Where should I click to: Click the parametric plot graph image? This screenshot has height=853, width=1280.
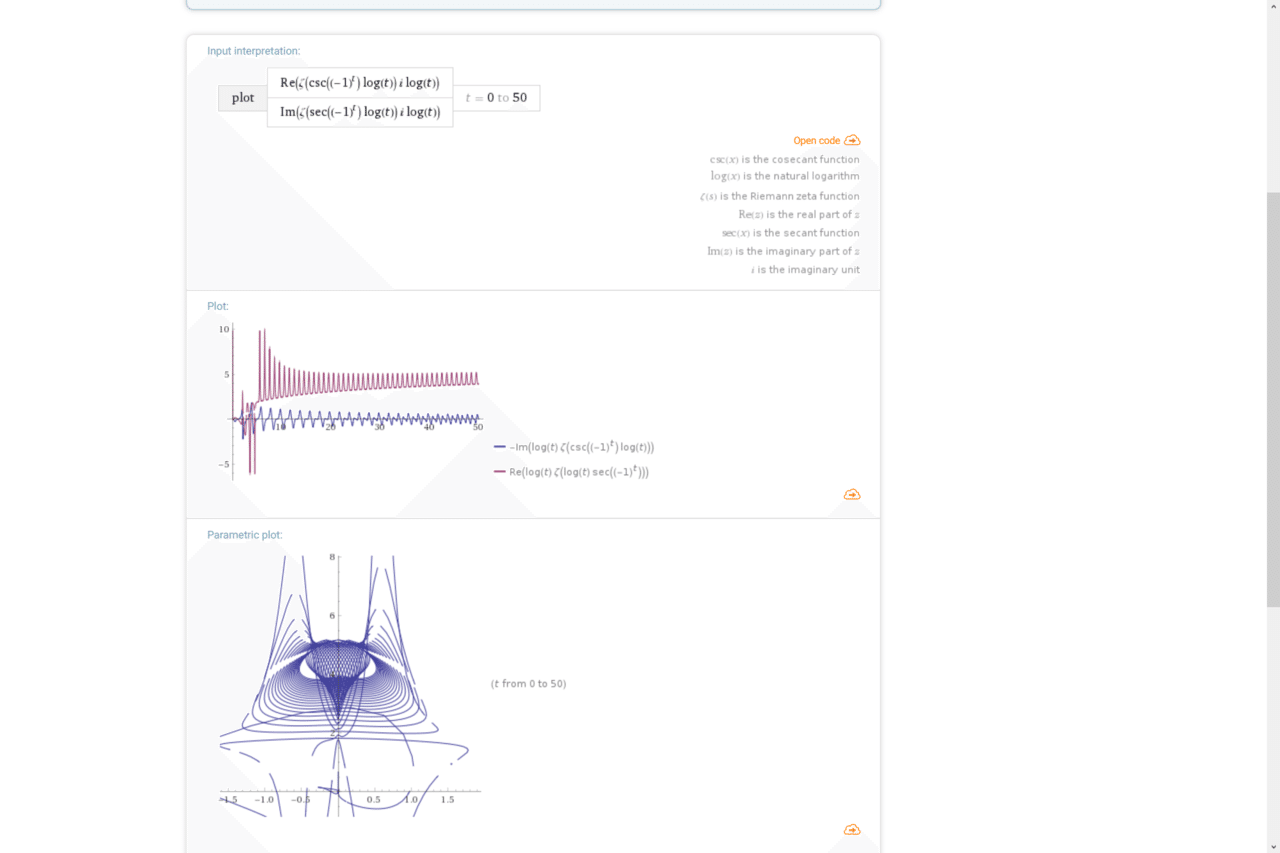350,685
